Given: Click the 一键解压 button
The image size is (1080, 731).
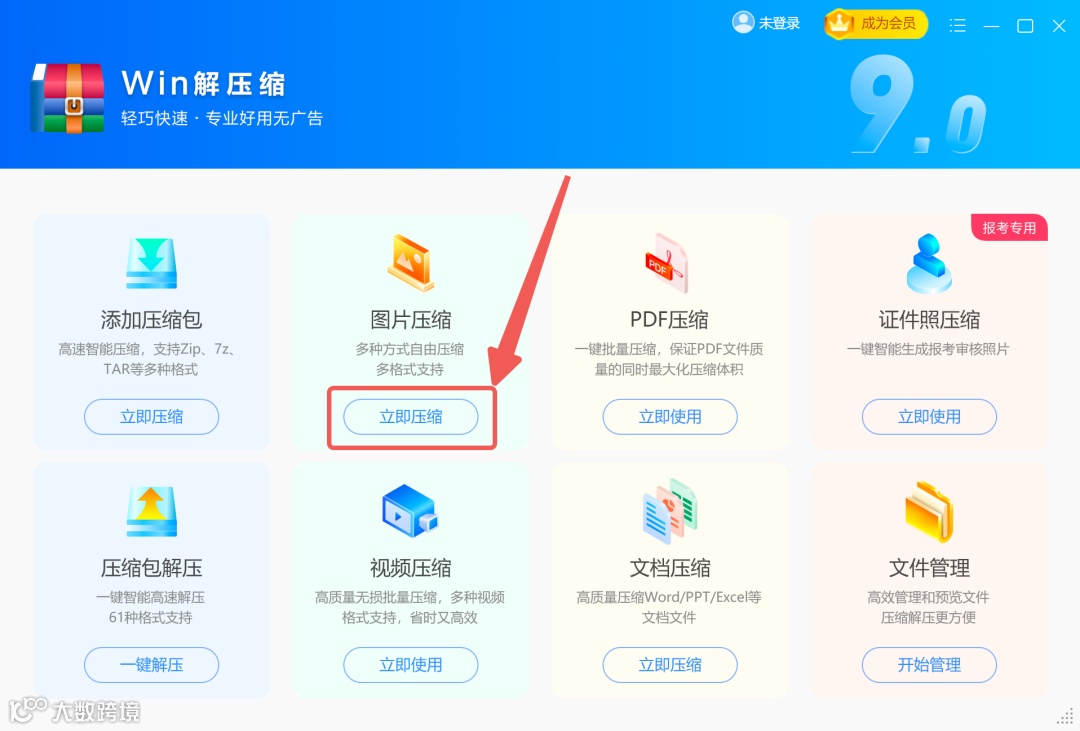Looking at the screenshot, I should click(x=152, y=665).
